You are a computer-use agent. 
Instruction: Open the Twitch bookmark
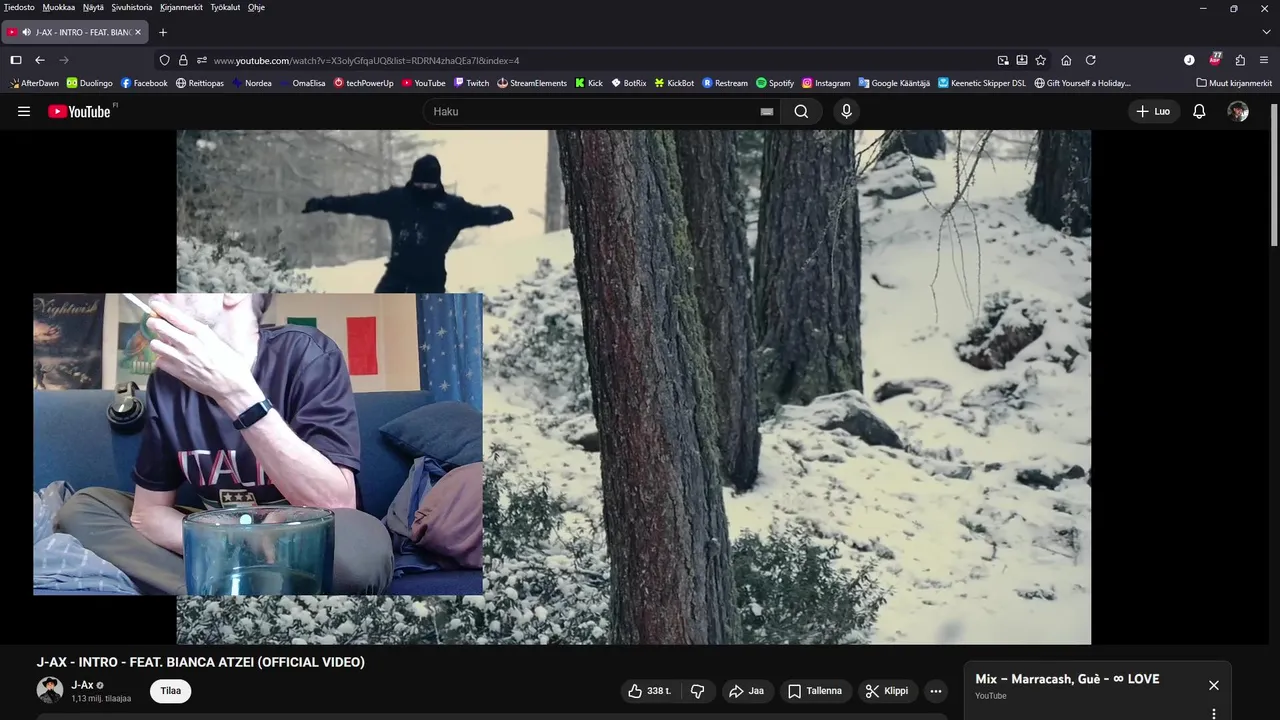pos(471,83)
